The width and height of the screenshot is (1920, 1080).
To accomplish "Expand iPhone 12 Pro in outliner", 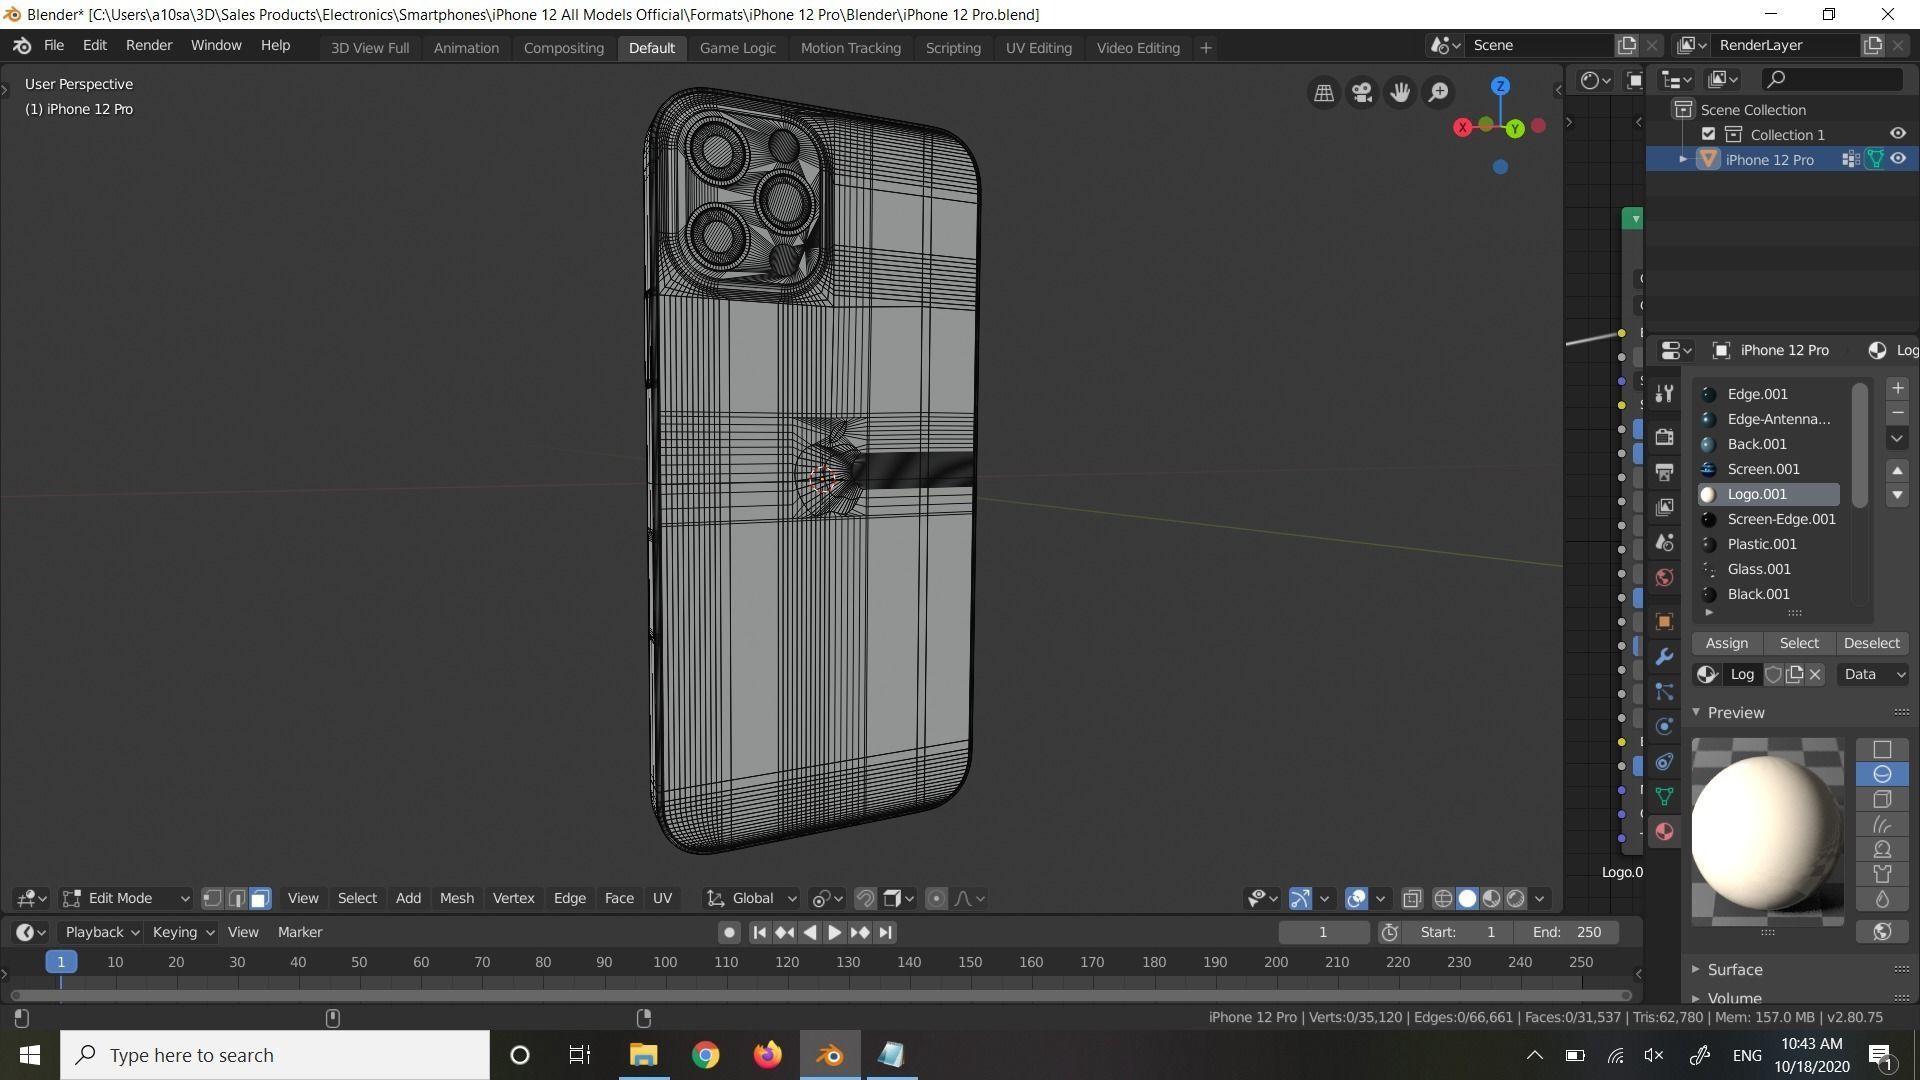I will coord(1683,159).
